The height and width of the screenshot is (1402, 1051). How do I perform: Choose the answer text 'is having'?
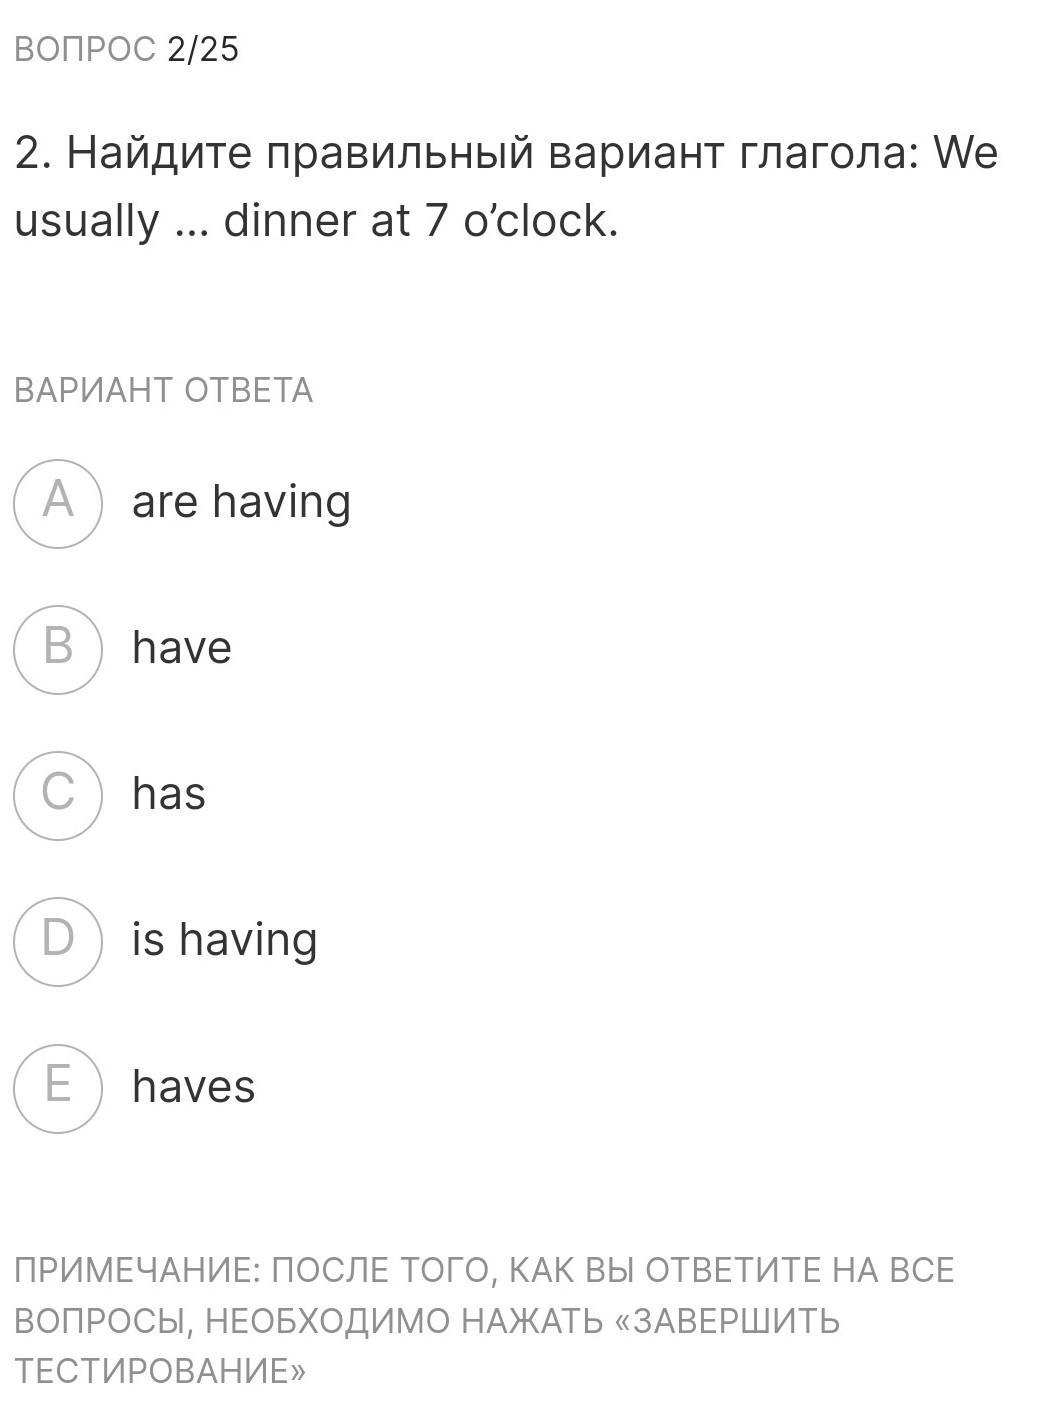[225, 940]
